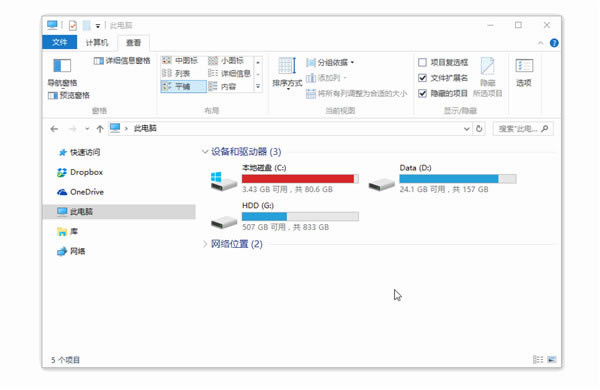Click the new folder quick access icon
The image size is (600, 390).
(87, 26)
